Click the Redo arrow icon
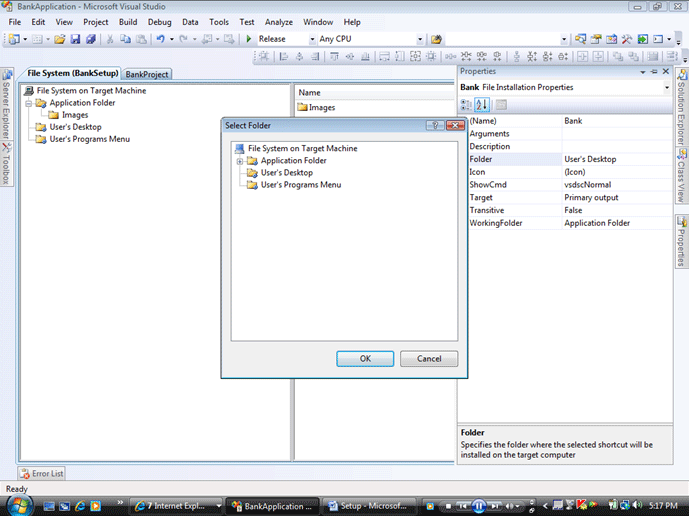Viewport: 689px width, 516px height. coord(183,39)
